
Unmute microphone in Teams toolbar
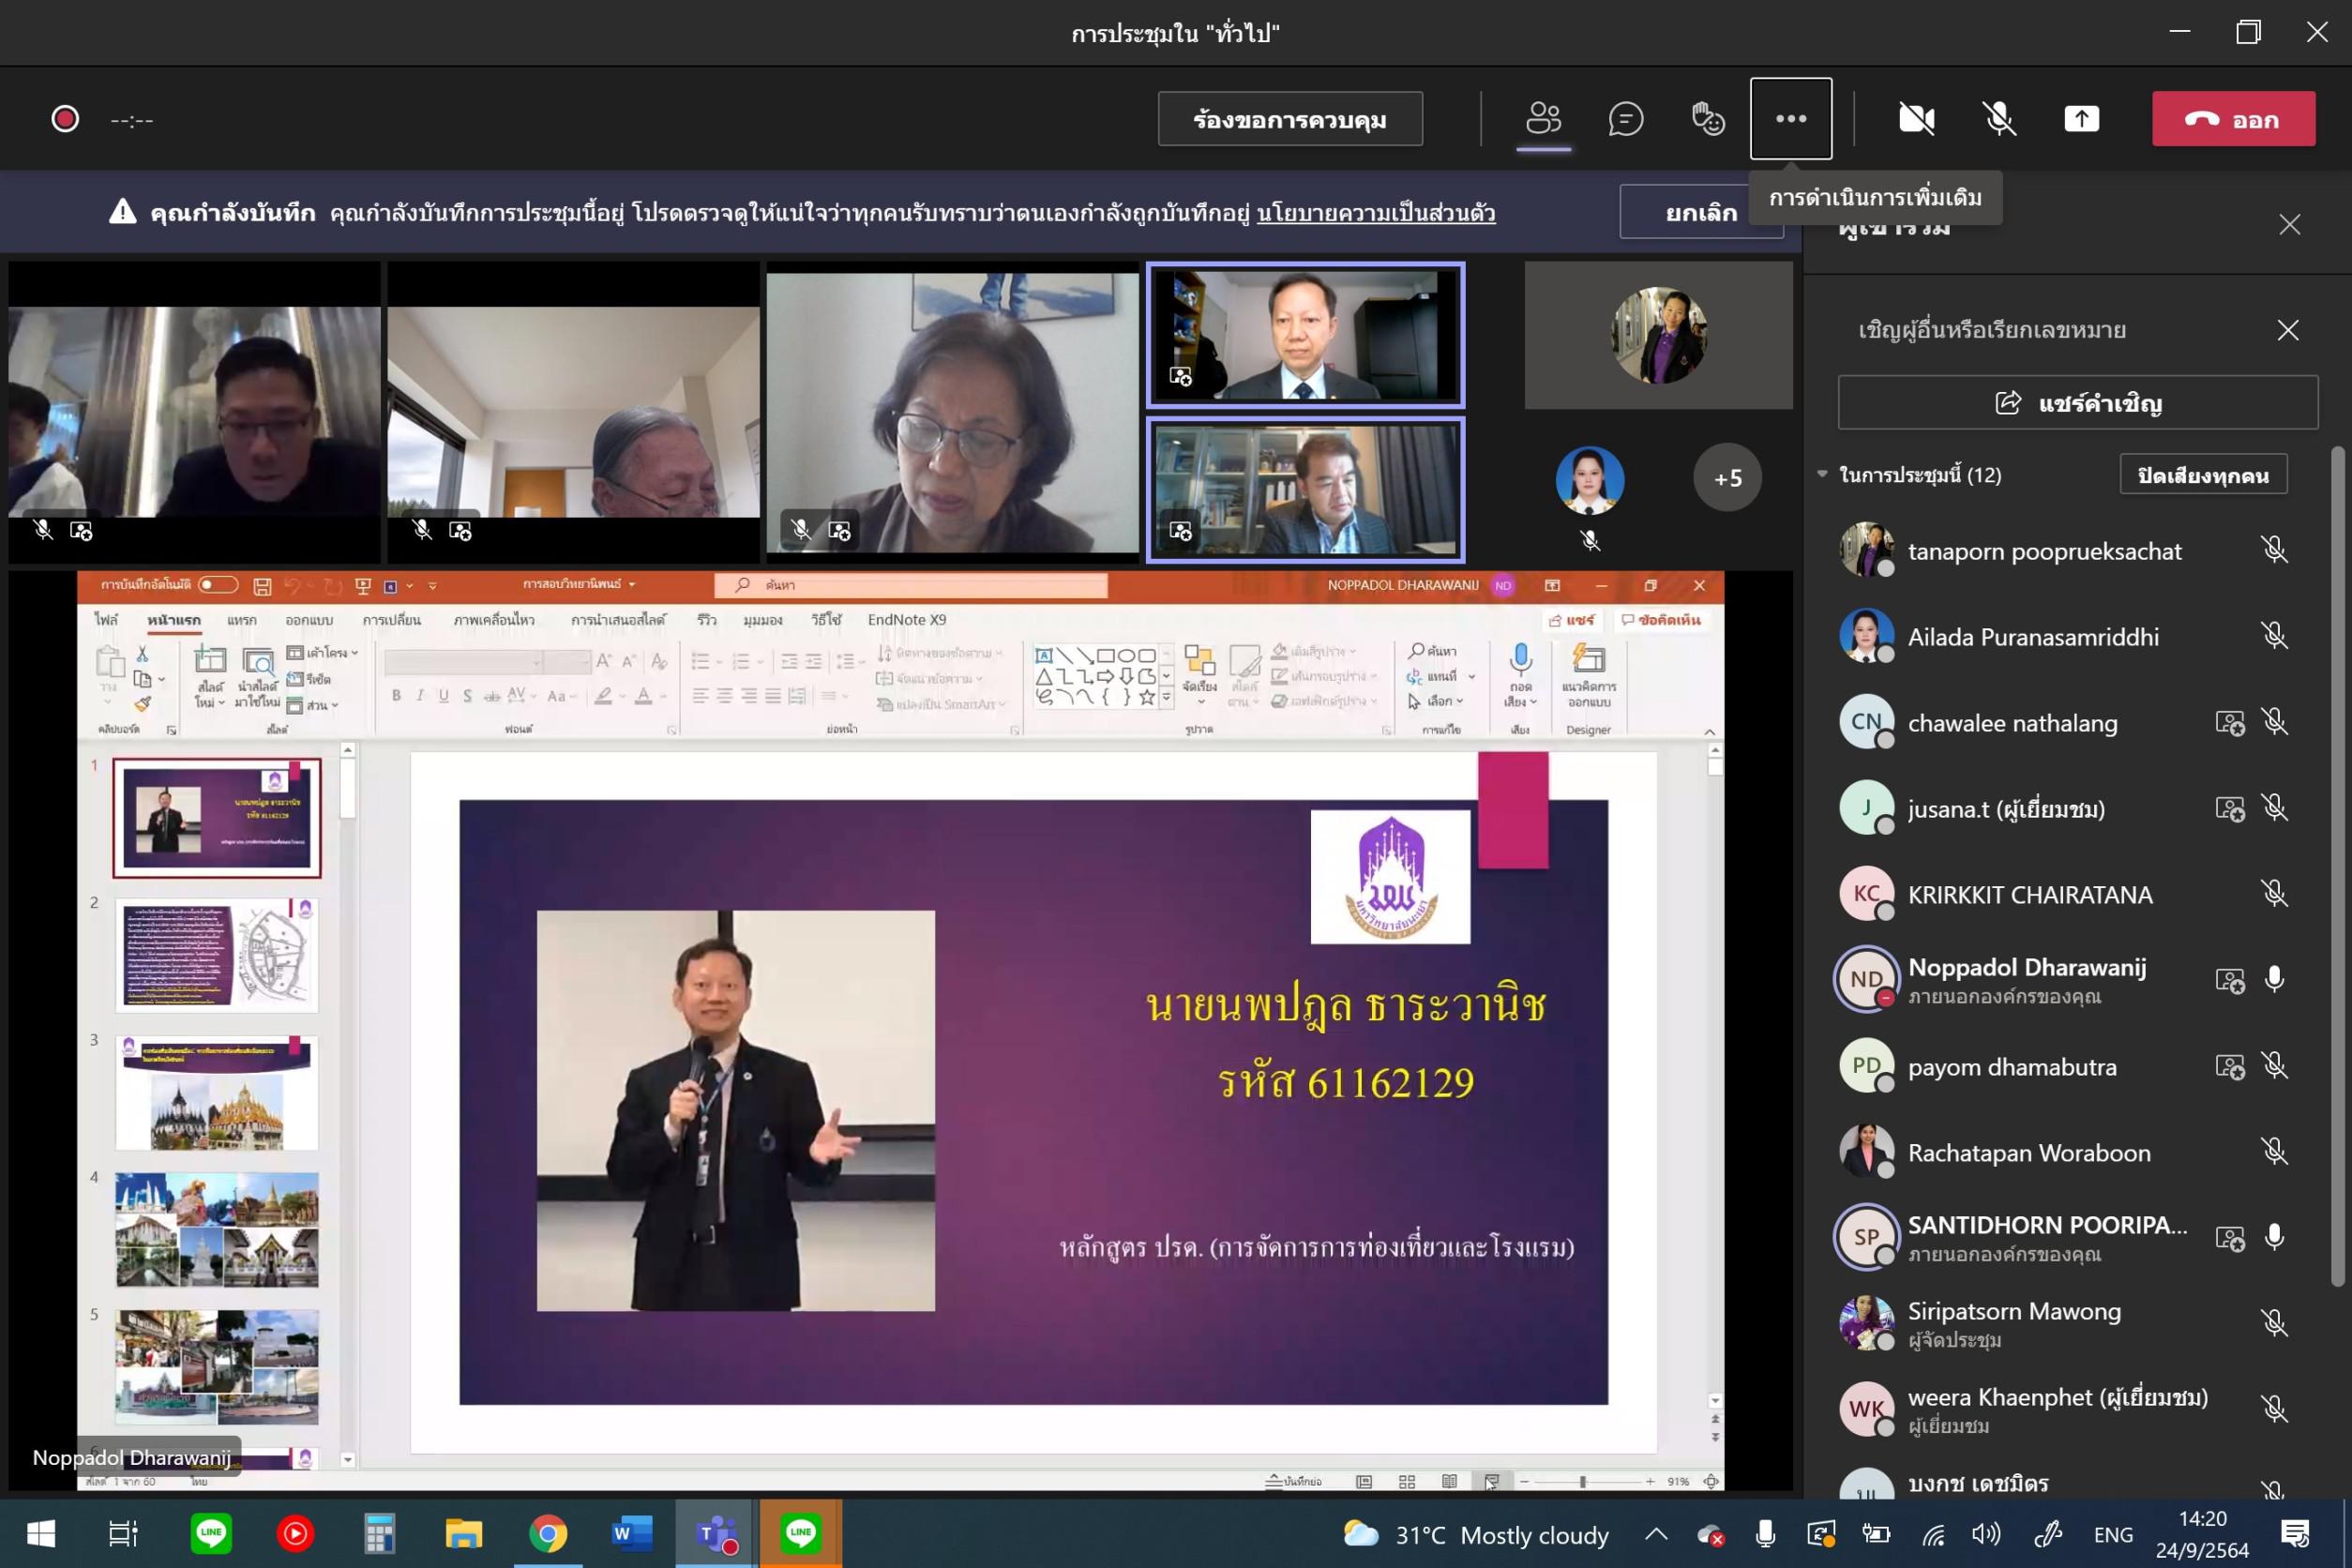[1999, 119]
